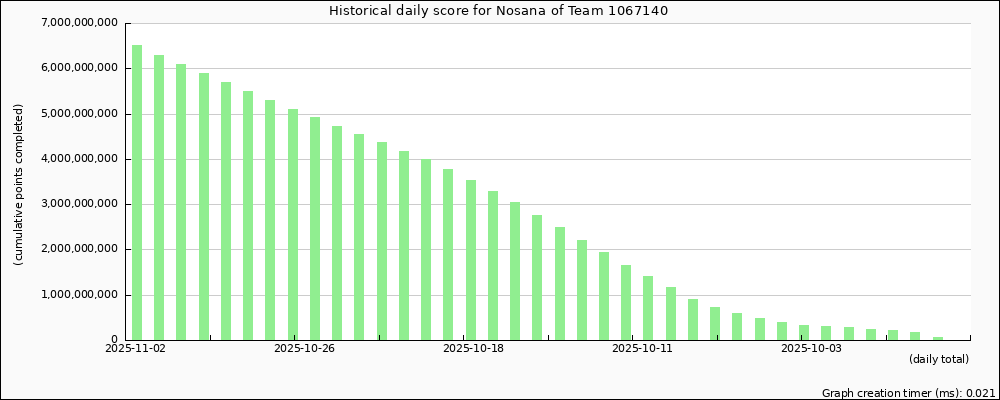Click the chart title mentioning Nosana
The height and width of the screenshot is (400, 1000).
click(499, 11)
